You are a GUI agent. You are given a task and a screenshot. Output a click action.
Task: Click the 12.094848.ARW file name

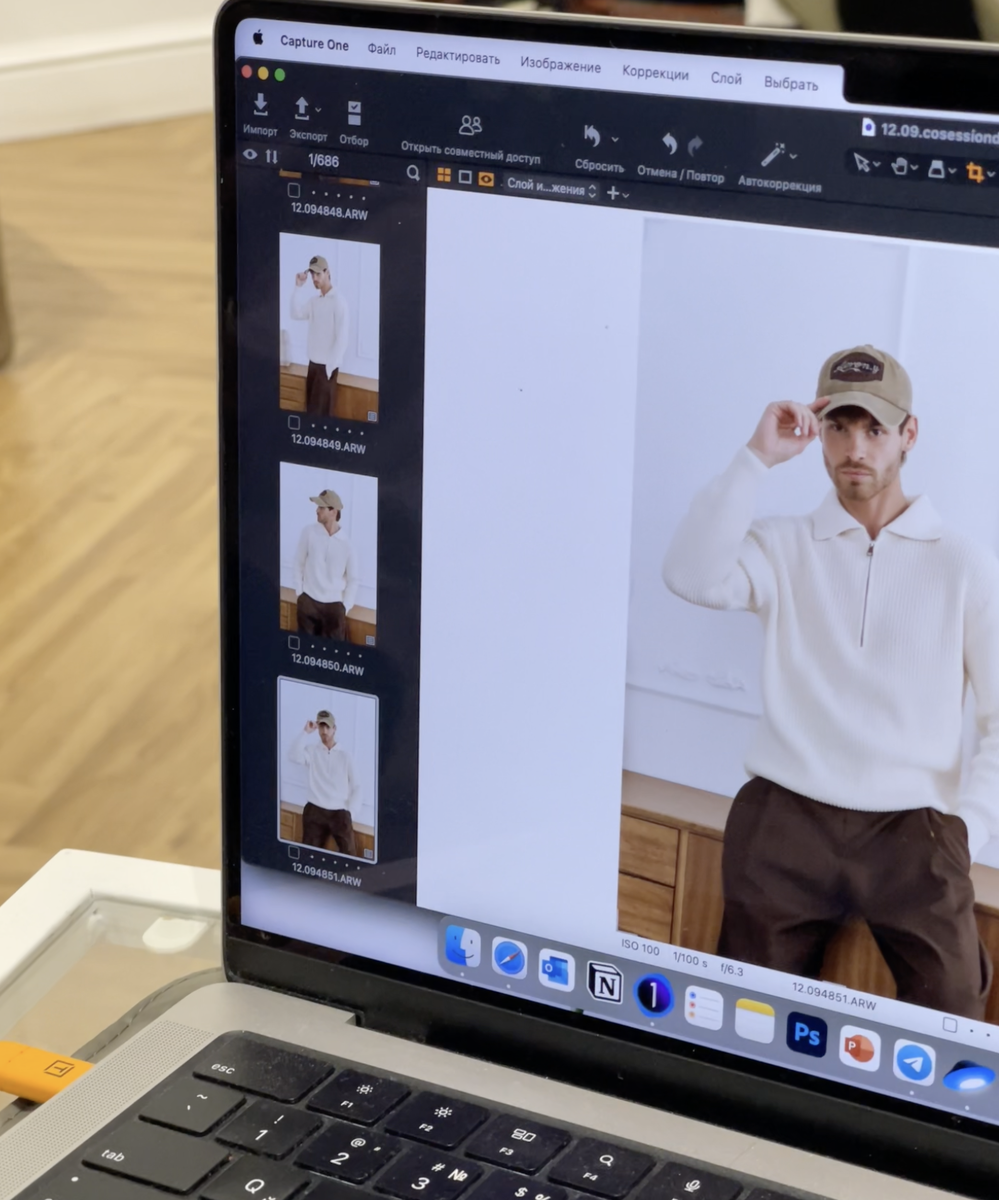point(329,210)
